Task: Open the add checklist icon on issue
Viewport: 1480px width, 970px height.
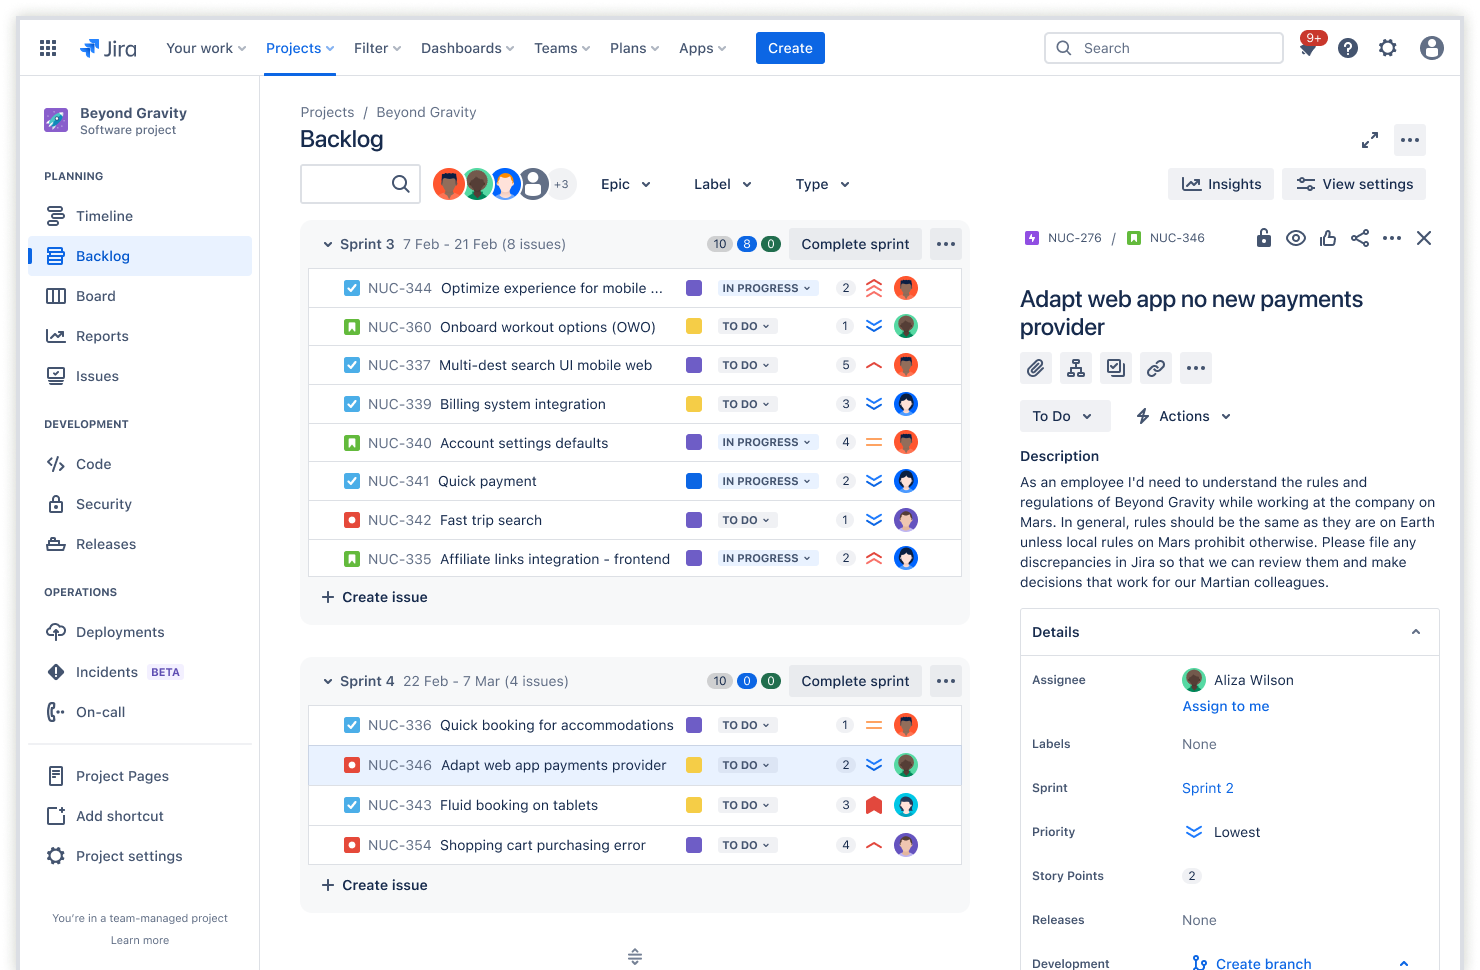Action: [1116, 368]
